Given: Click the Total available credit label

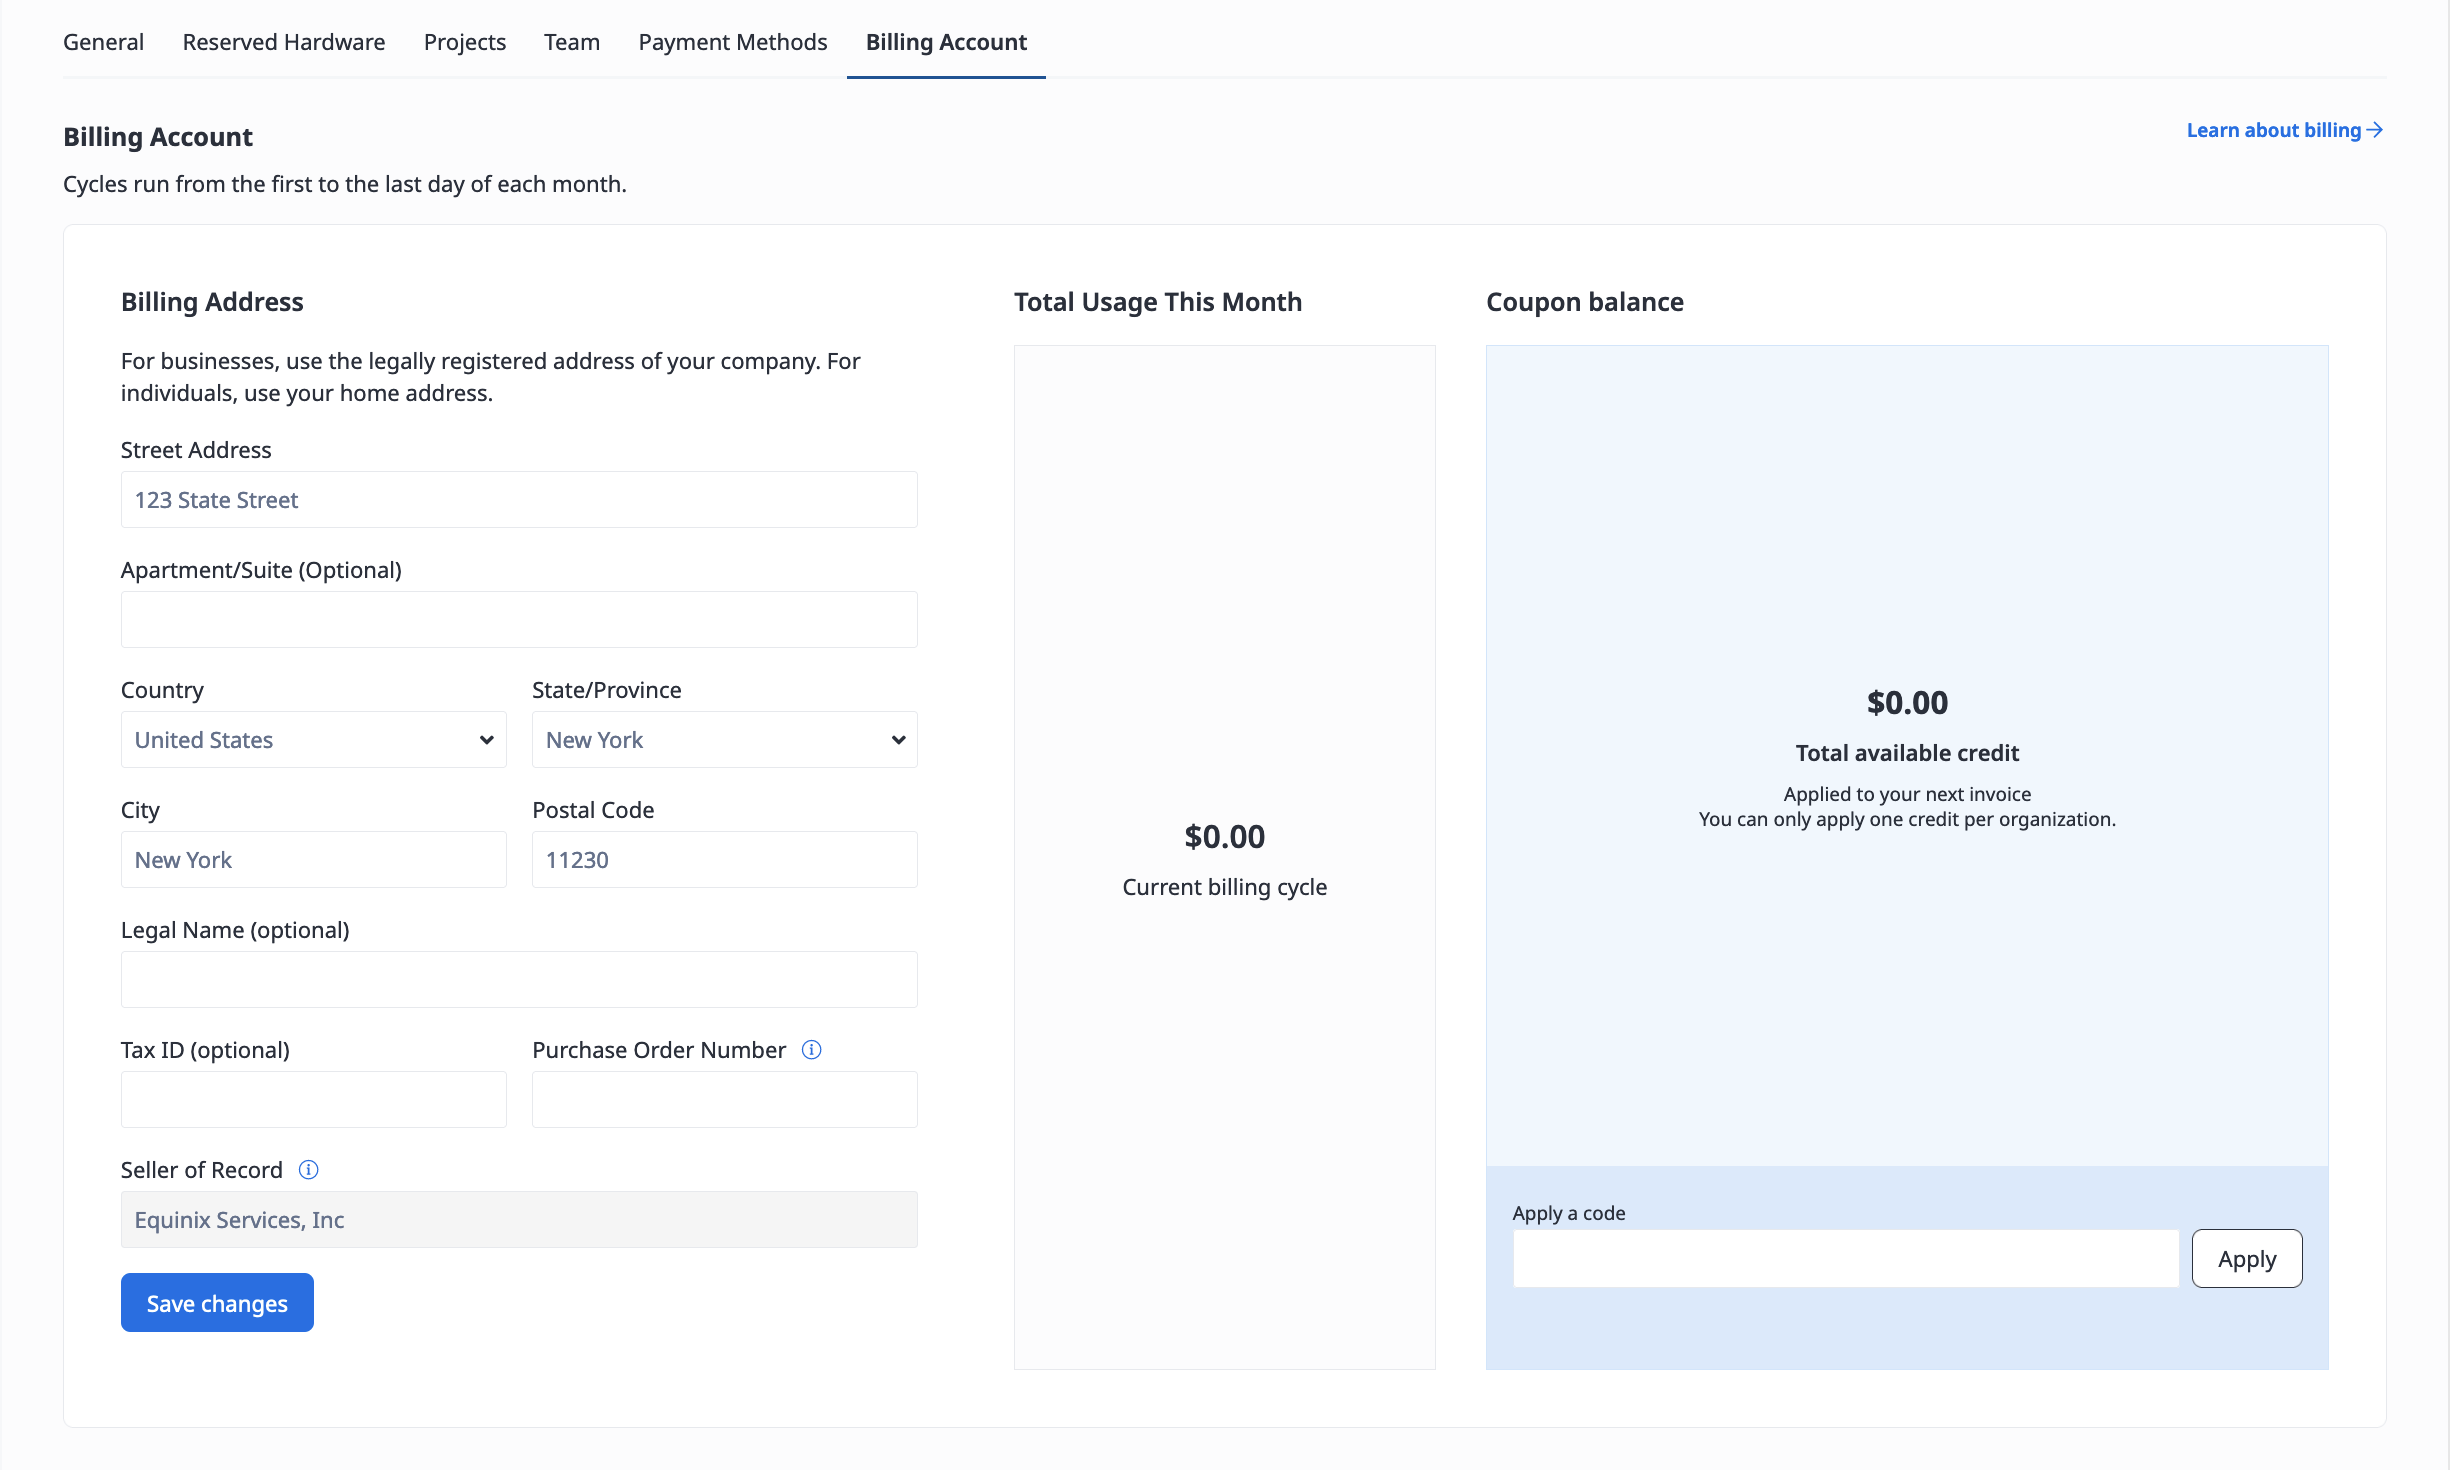Looking at the screenshot, I should (x=1907, y=753).
